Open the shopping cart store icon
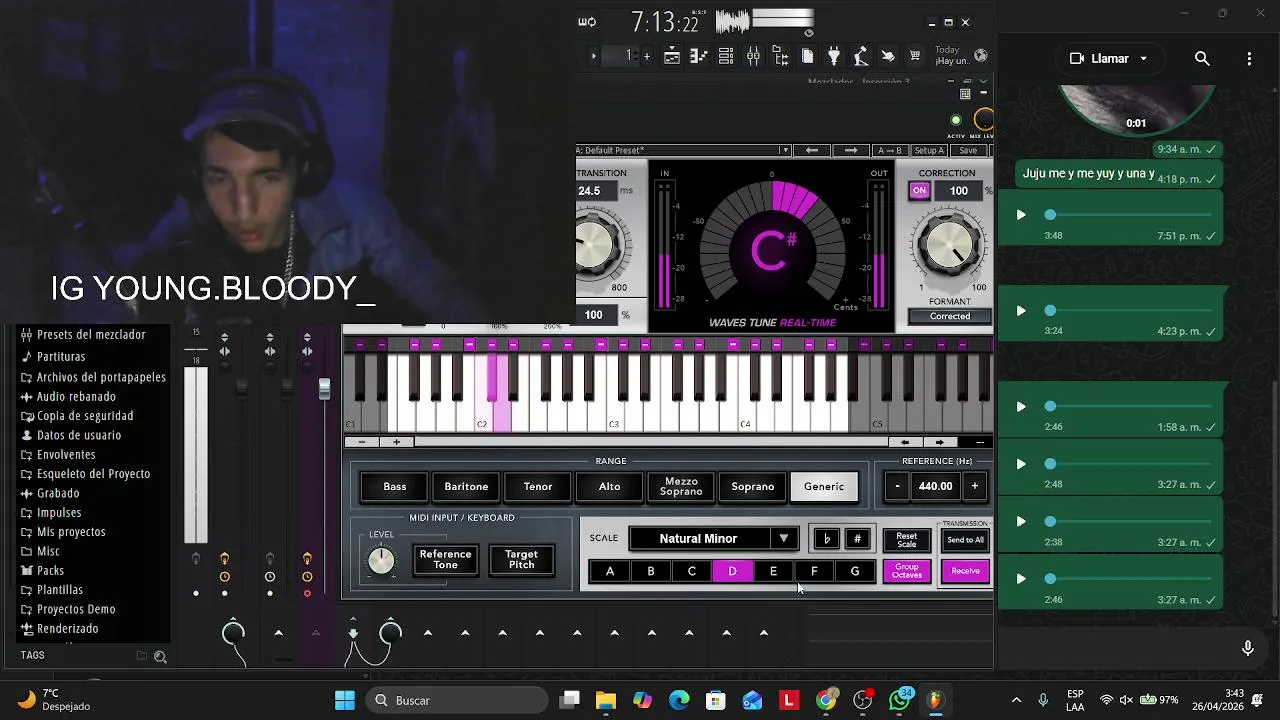1280x720 pixels. 914,56
